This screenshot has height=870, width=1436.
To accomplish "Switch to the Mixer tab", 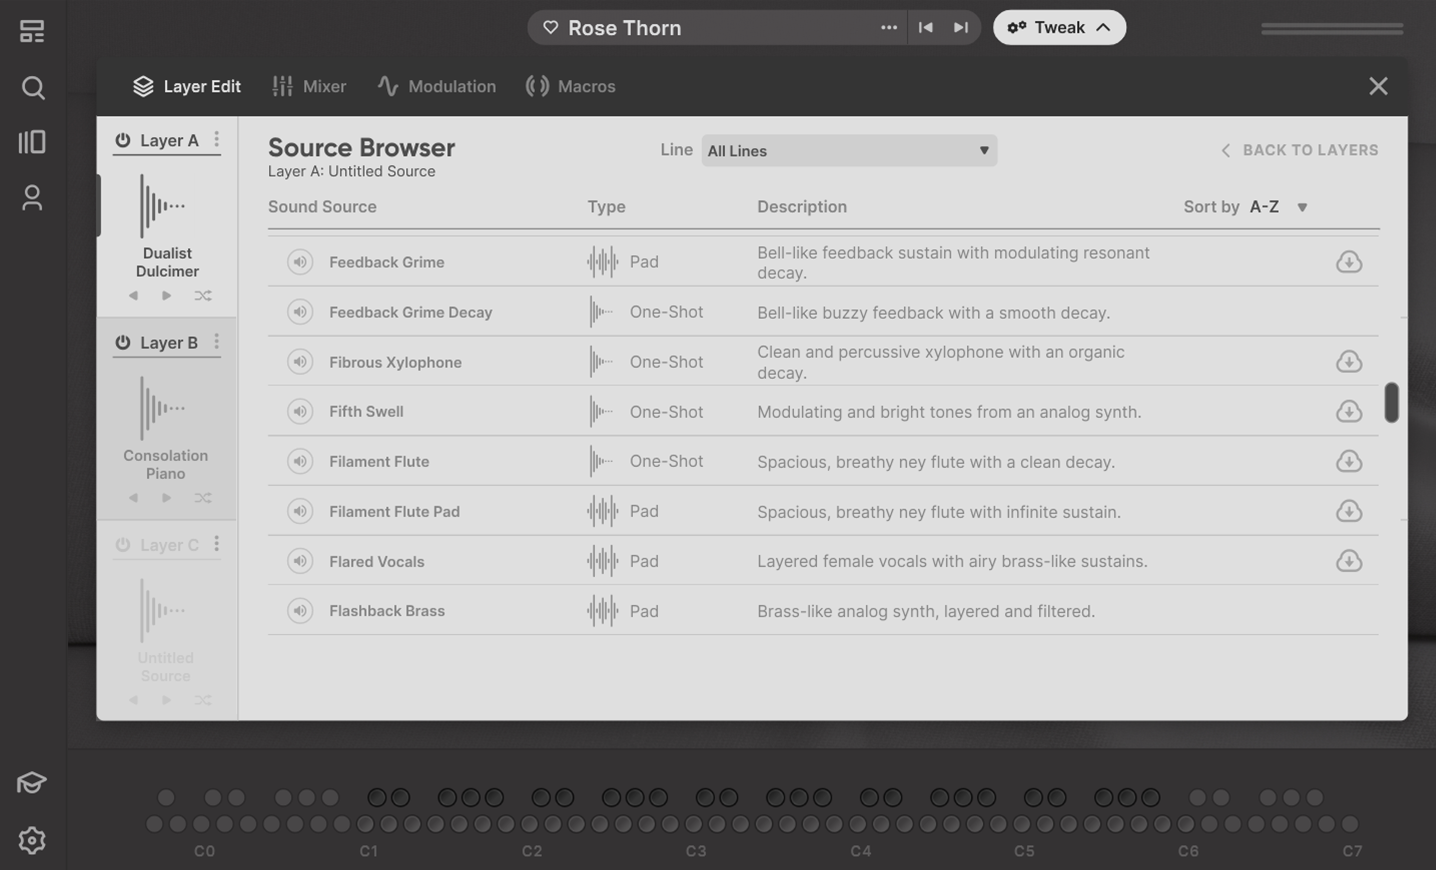I will point(309,87).
